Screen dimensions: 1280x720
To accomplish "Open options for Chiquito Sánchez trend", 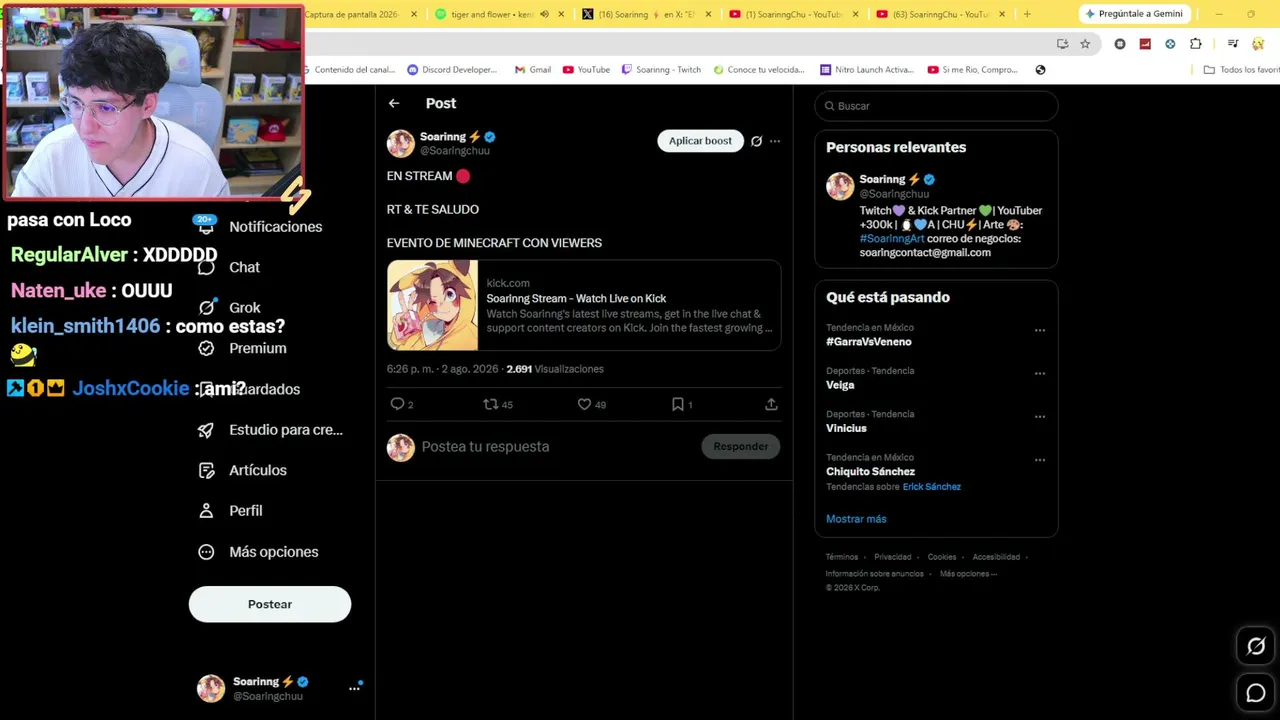I will point(1040,460).
